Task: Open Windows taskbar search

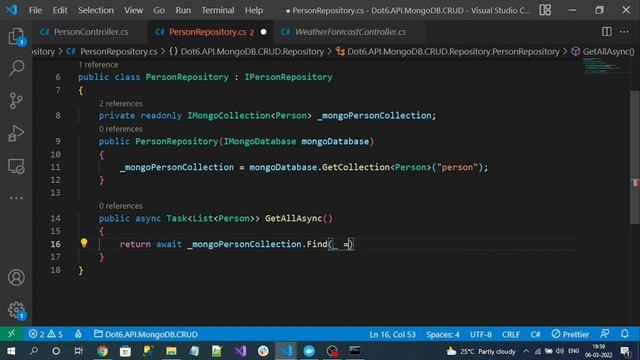Action: click(34, 351)
